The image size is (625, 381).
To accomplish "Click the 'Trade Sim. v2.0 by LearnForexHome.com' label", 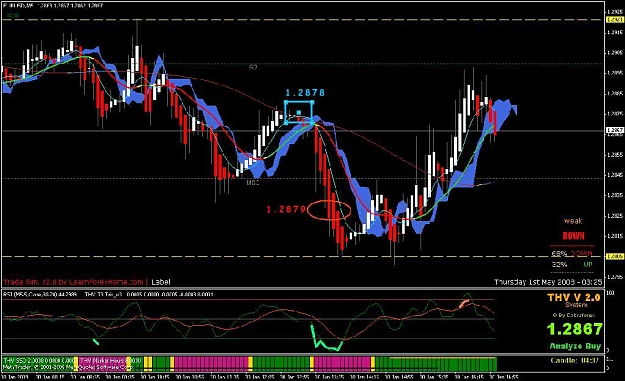I will pos(73,282).
